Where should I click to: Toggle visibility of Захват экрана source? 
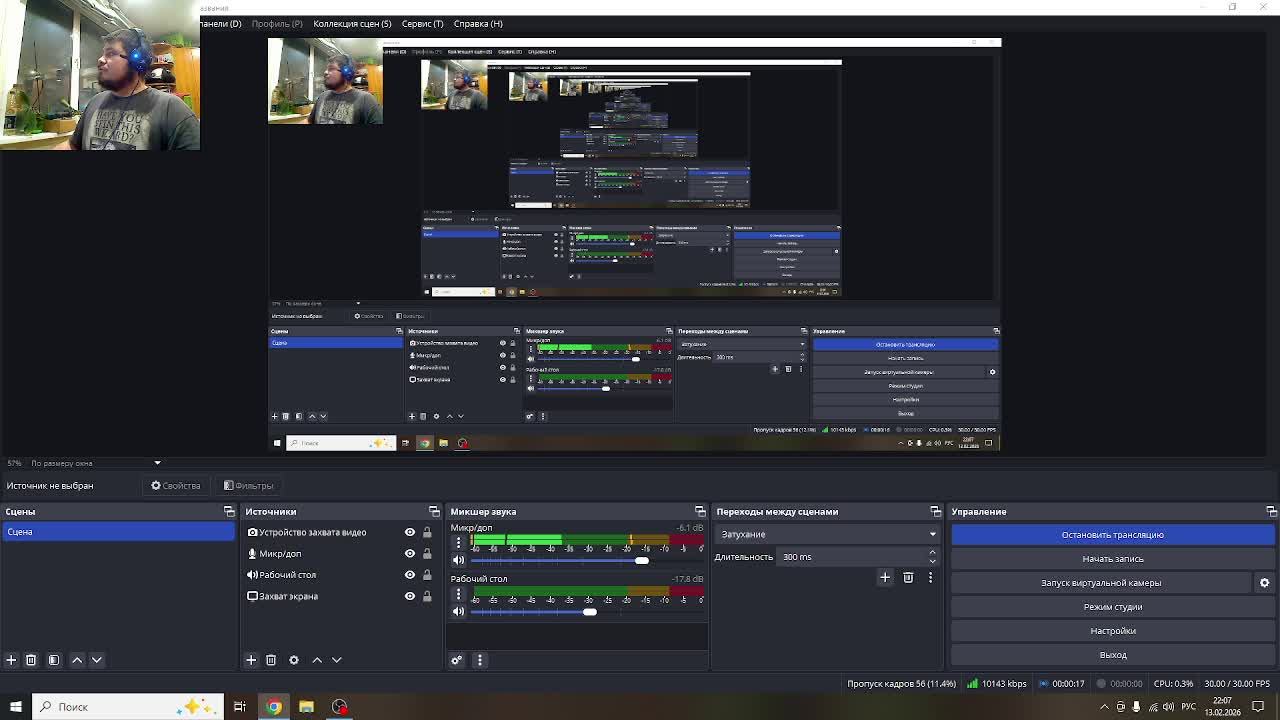[410, 596]
